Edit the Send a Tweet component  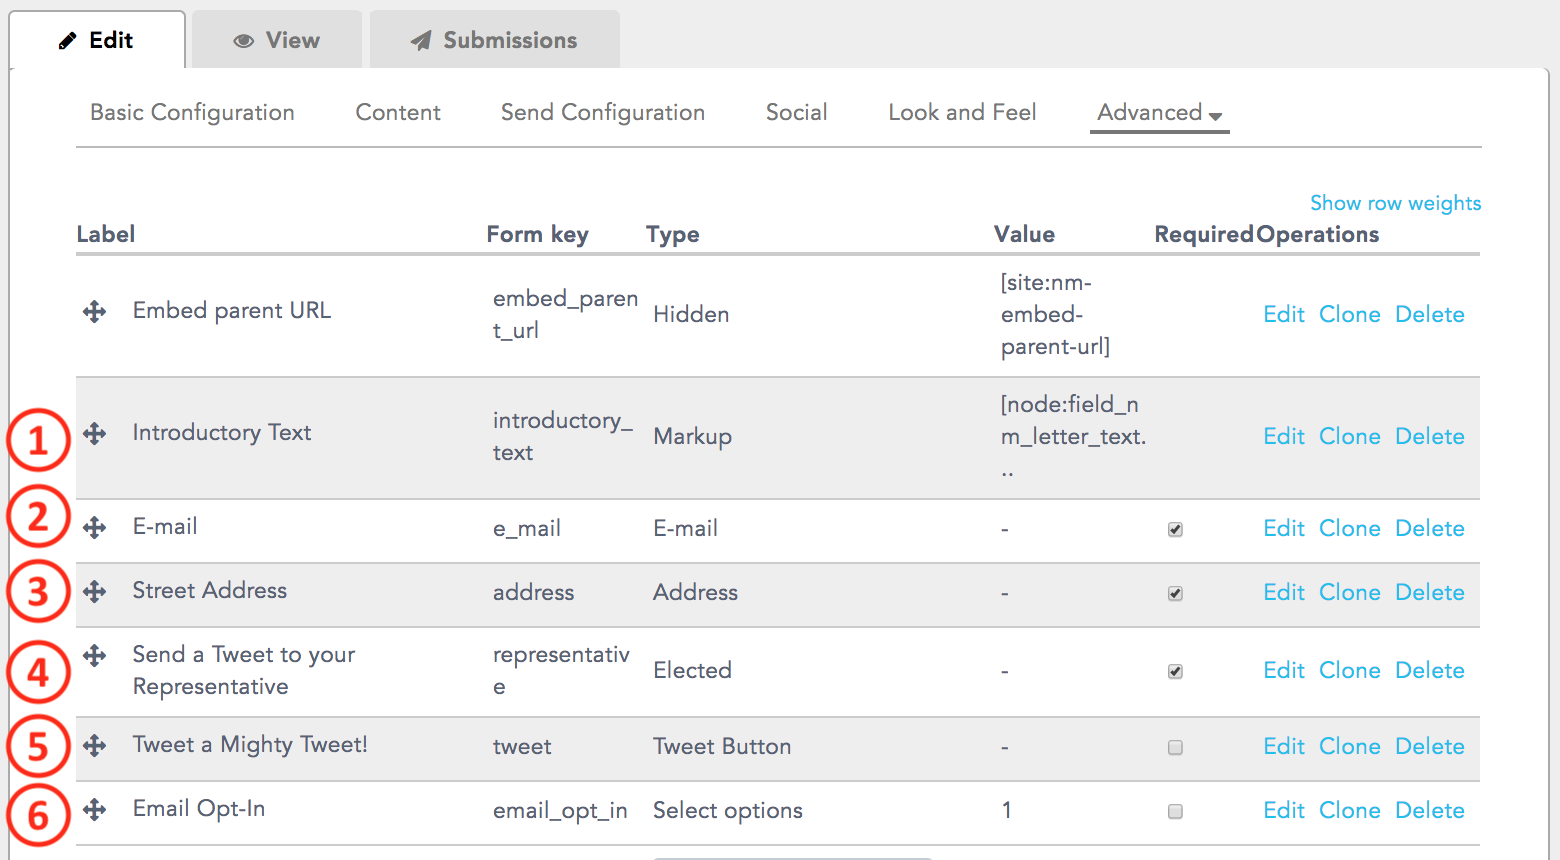click(x=1284, y=670)
